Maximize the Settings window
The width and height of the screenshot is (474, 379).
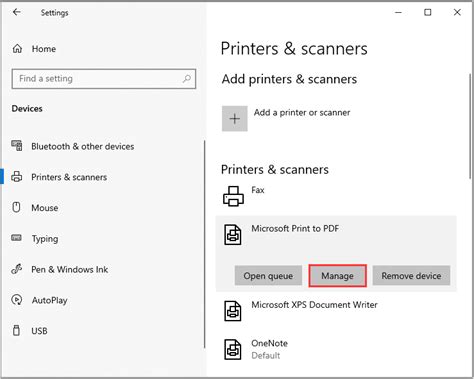428,13
